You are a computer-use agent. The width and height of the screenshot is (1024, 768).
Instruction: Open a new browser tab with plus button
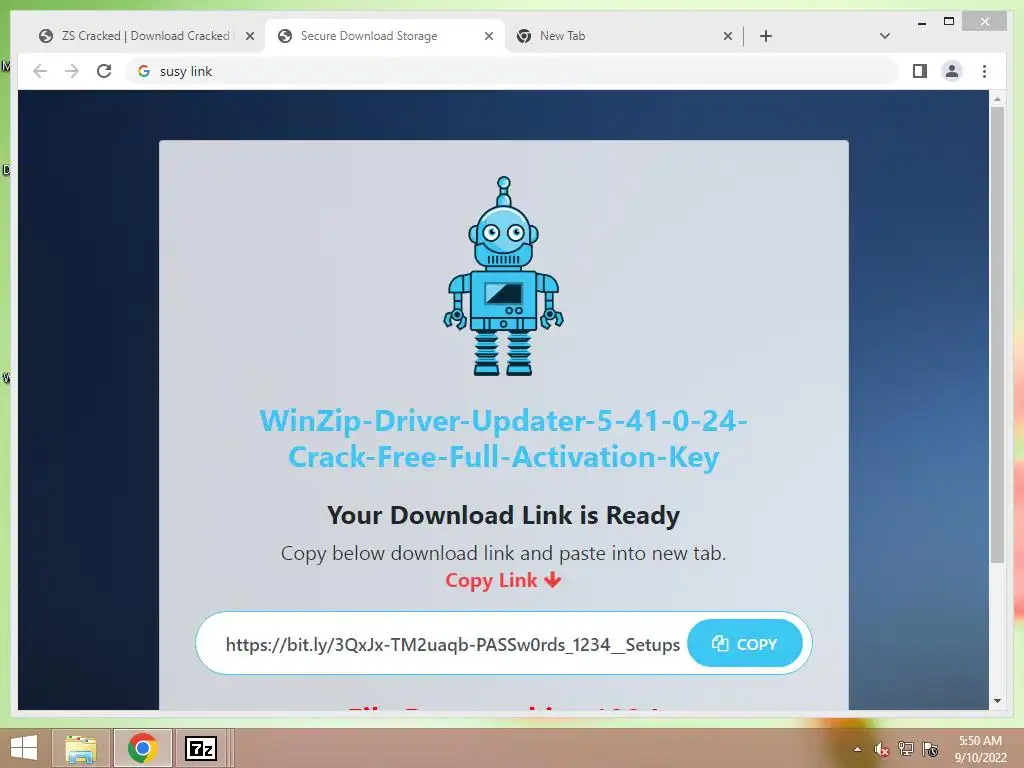766,36
